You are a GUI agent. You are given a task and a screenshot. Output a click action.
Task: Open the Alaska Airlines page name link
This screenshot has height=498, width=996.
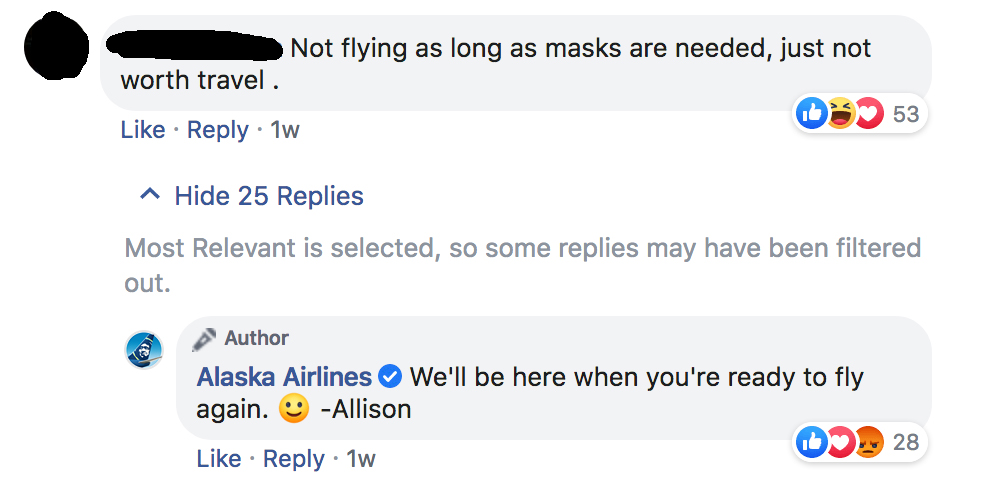(x=285, y=378)
